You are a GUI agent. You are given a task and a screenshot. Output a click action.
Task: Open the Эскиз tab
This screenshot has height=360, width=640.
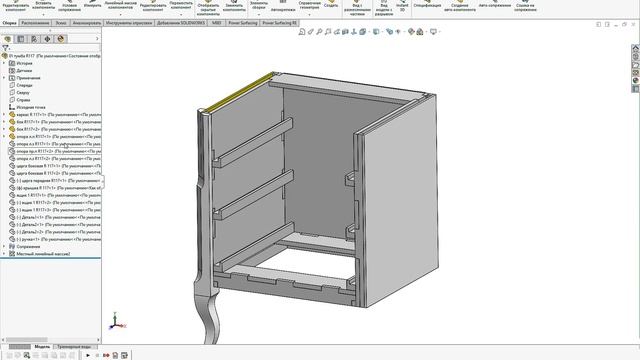tap(61, 23)
